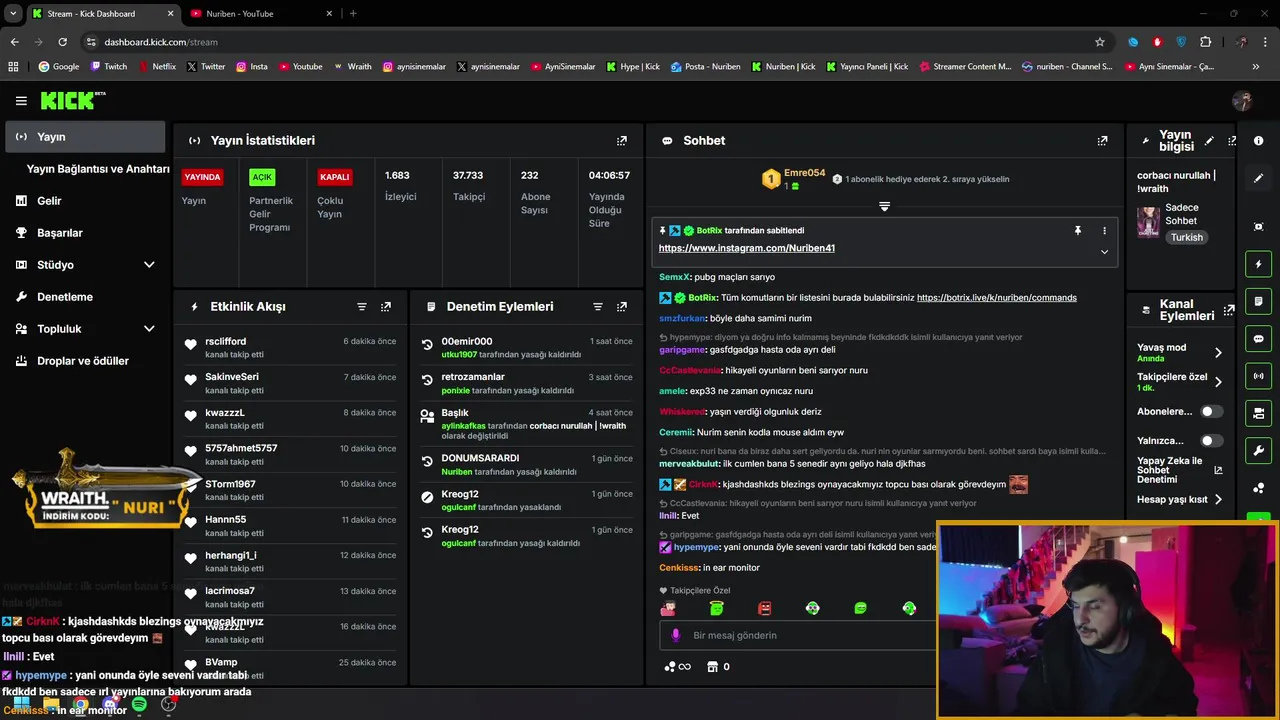Unpin the BotRix pinned message
The width and height of the screenshot is (1280, 720).
pyautogui.click(x=1078, y=231)
